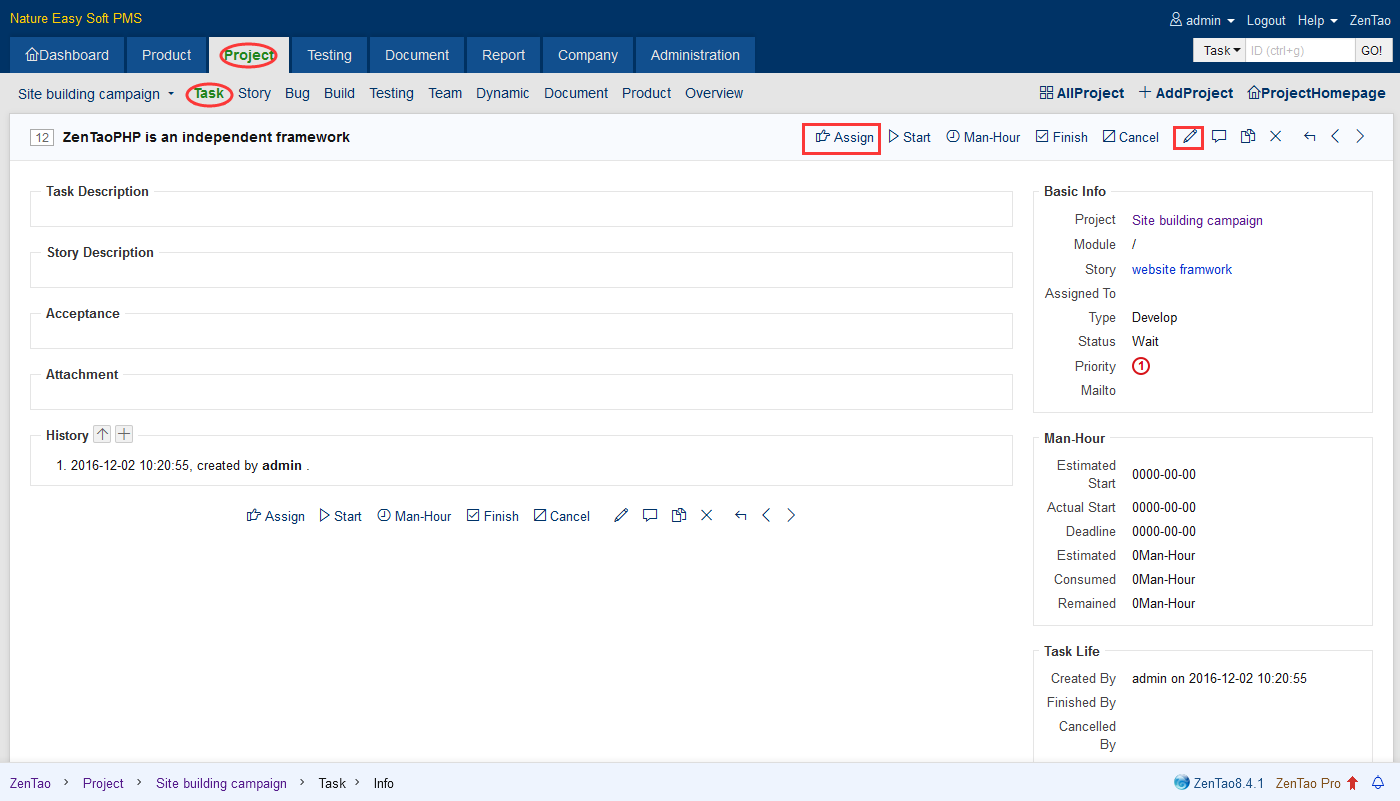This screenshot has height=801, width=1400.
Task: Open the website framwork story link
Action: [x=1181, y=269]
